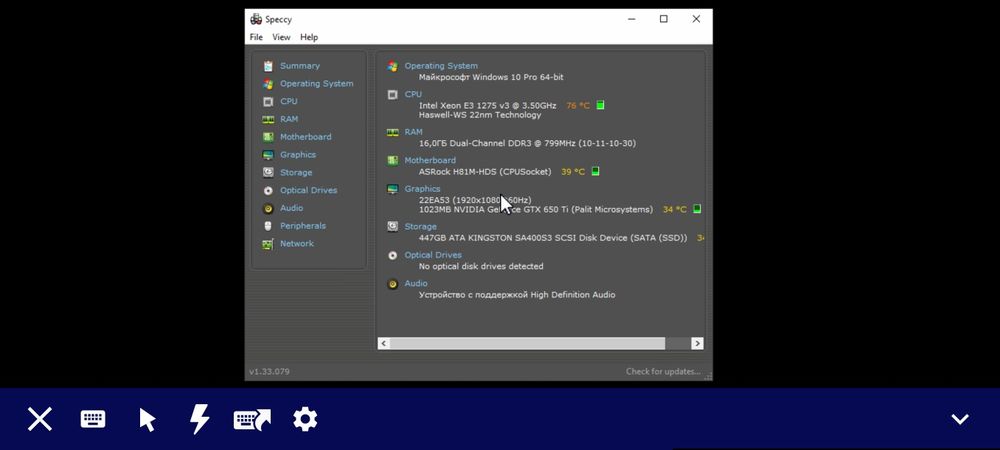Image resolution: width=1000 pixels, height=450 pixels.
Task: Click the 39 °C motherboard temperature value
Action: (x=573, y=172)
